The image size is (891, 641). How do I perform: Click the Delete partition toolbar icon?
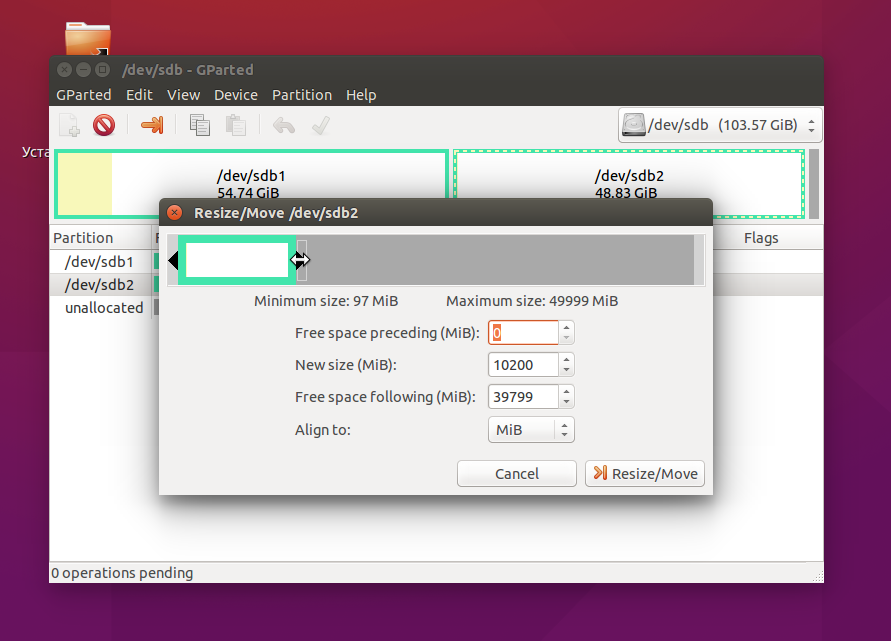[x=104, y=125]
